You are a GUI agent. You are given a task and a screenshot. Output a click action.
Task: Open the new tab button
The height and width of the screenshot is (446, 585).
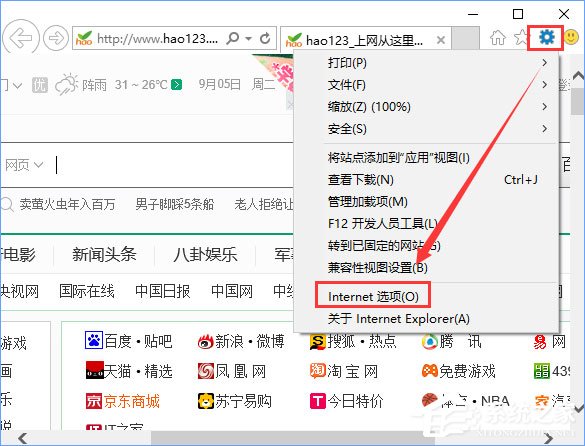pyautogui.click(x=465, y=38)
